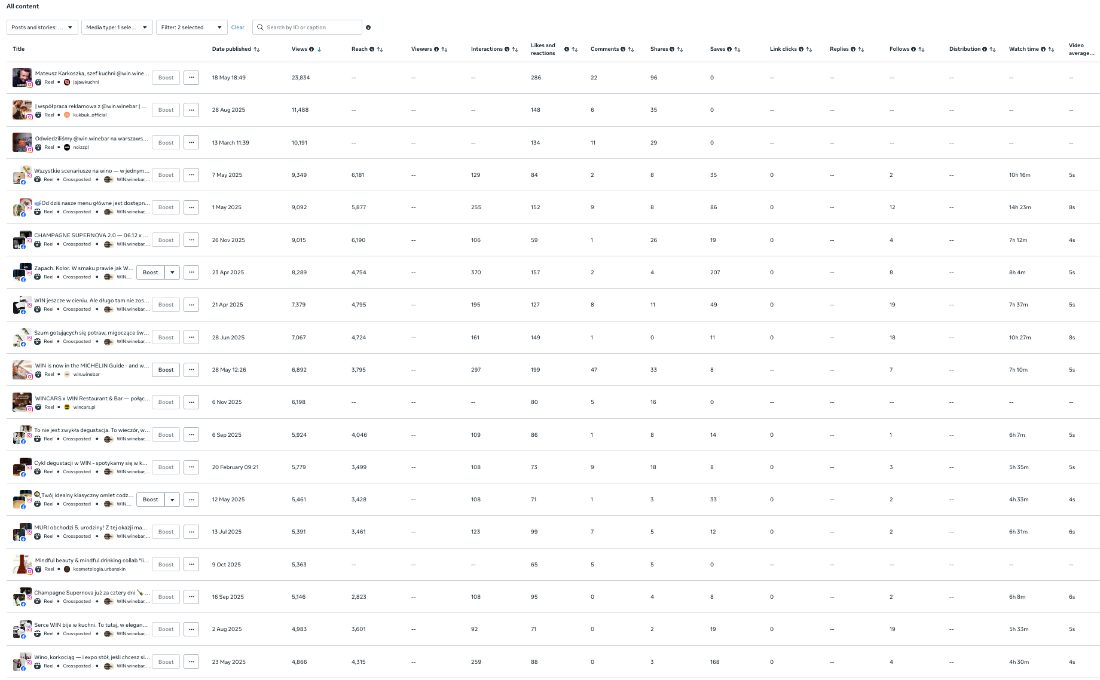
Task: Click Boost button for Mateusz Karkoszka reel
Action: point(166,77)
